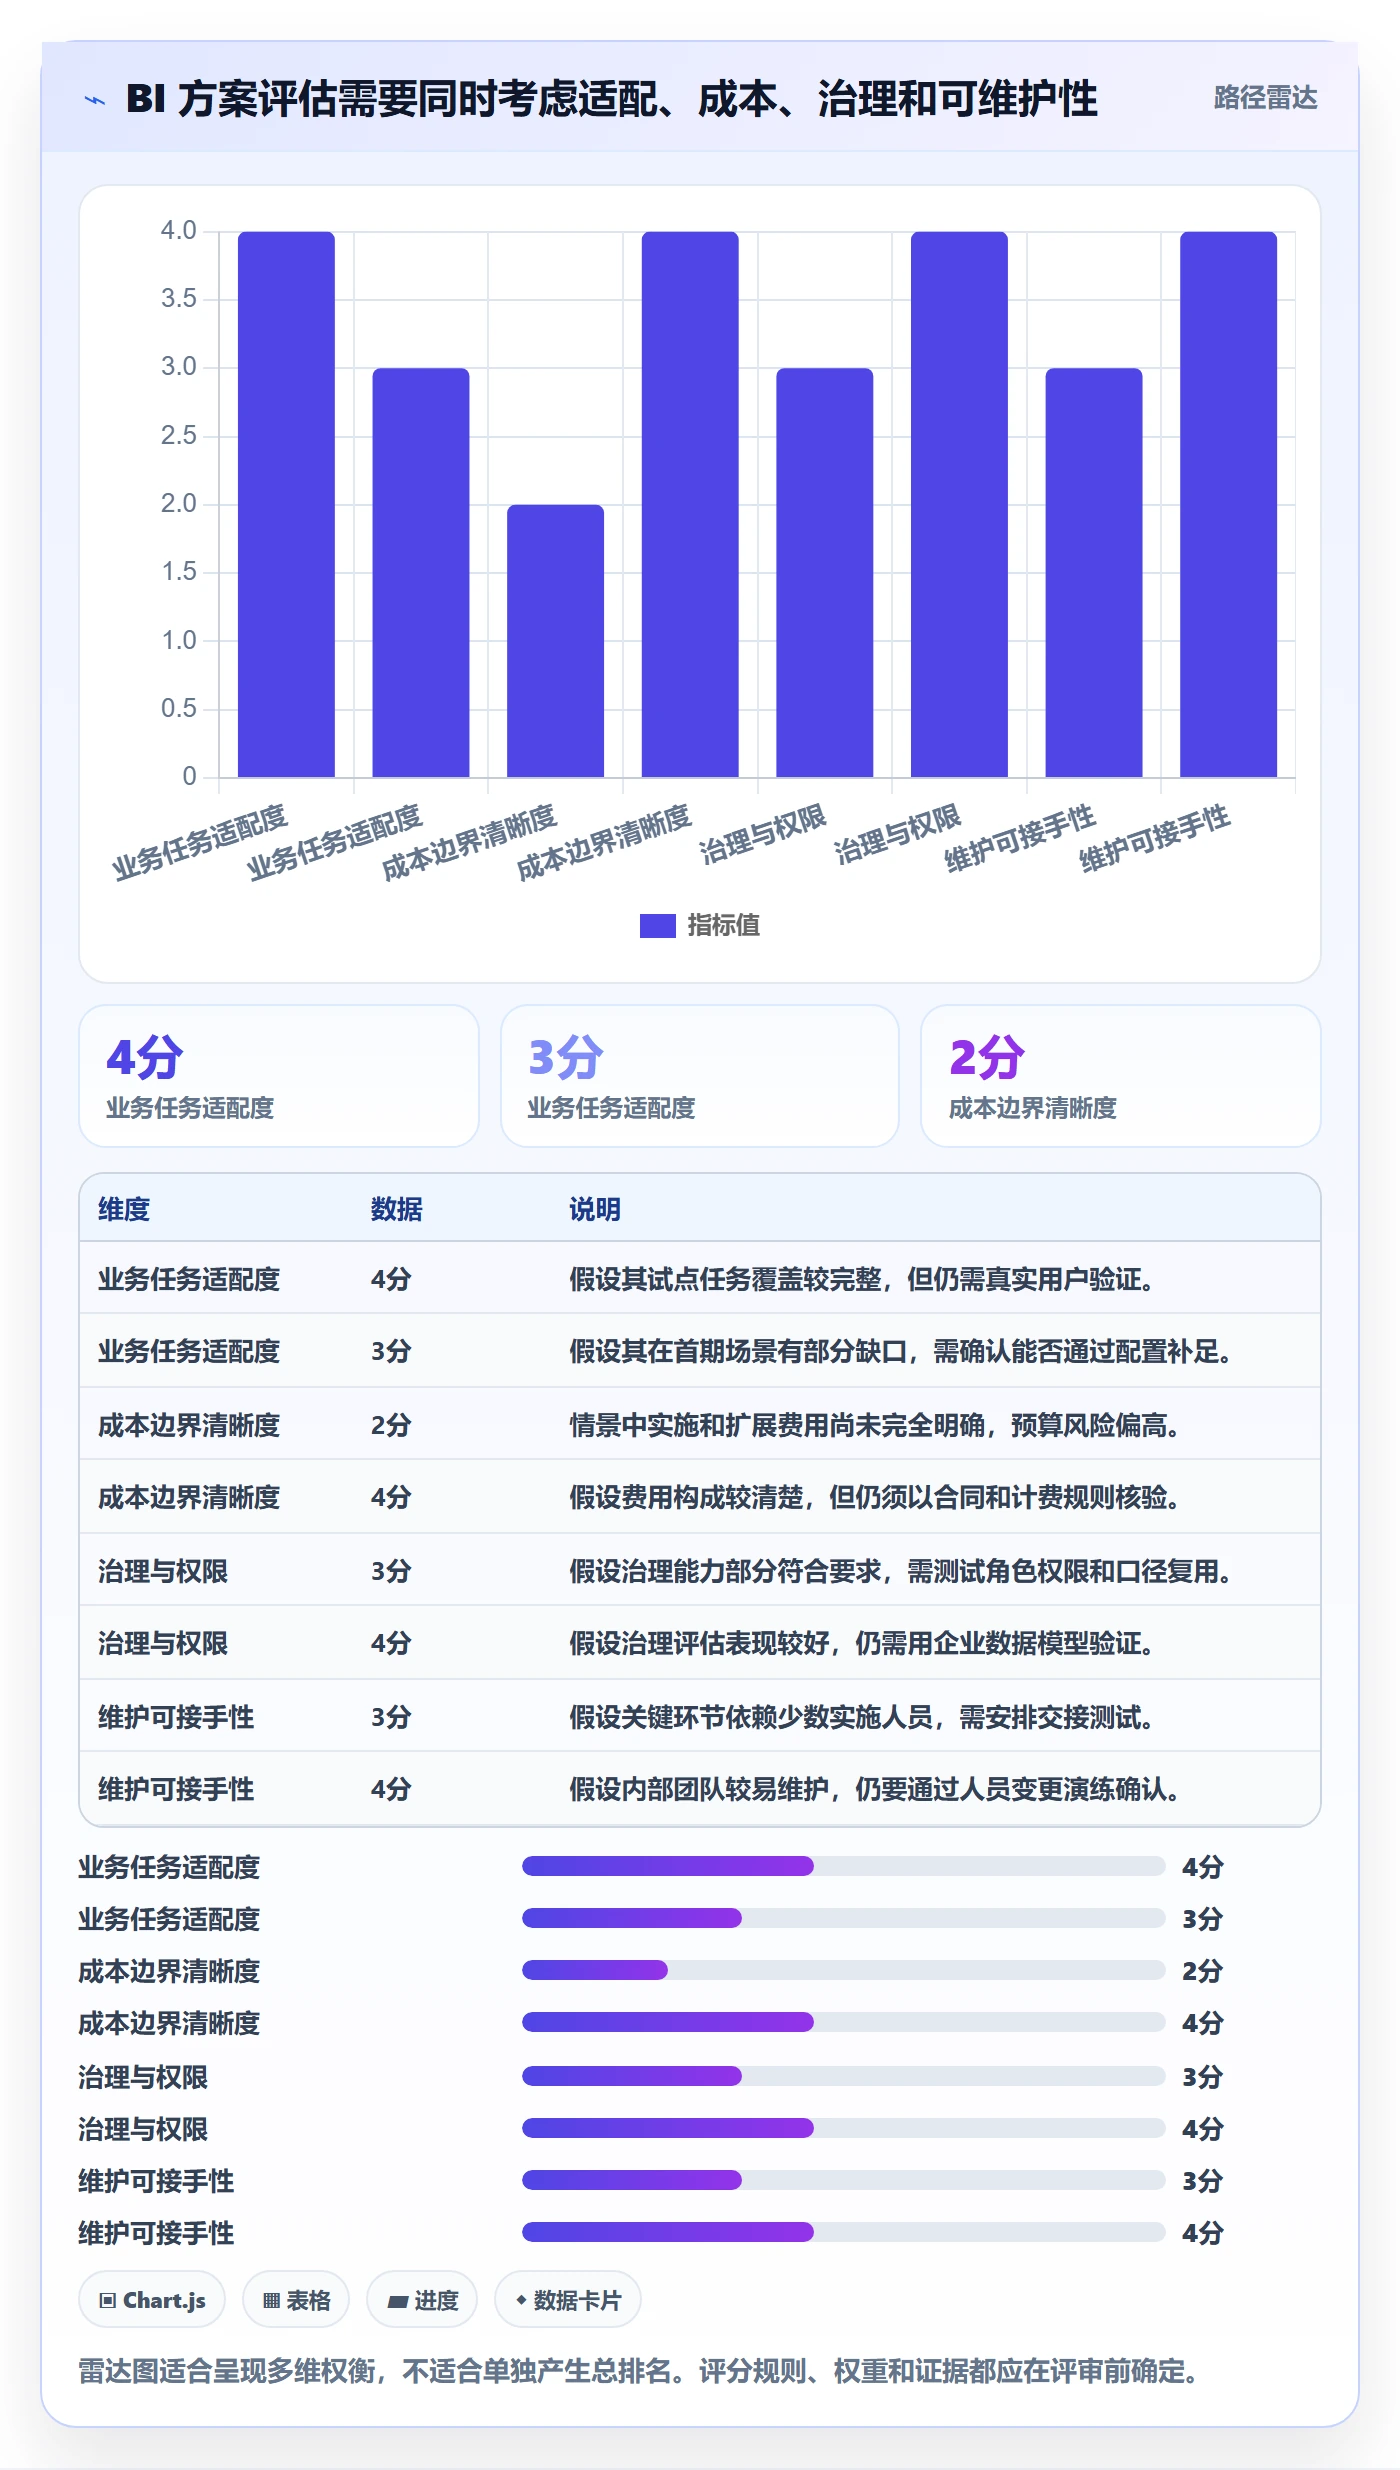Screen dimensions: 1400x2470
Task: Click the last 维护可接手性 chart bar reaching 4.0
Action: (1229, 504)
